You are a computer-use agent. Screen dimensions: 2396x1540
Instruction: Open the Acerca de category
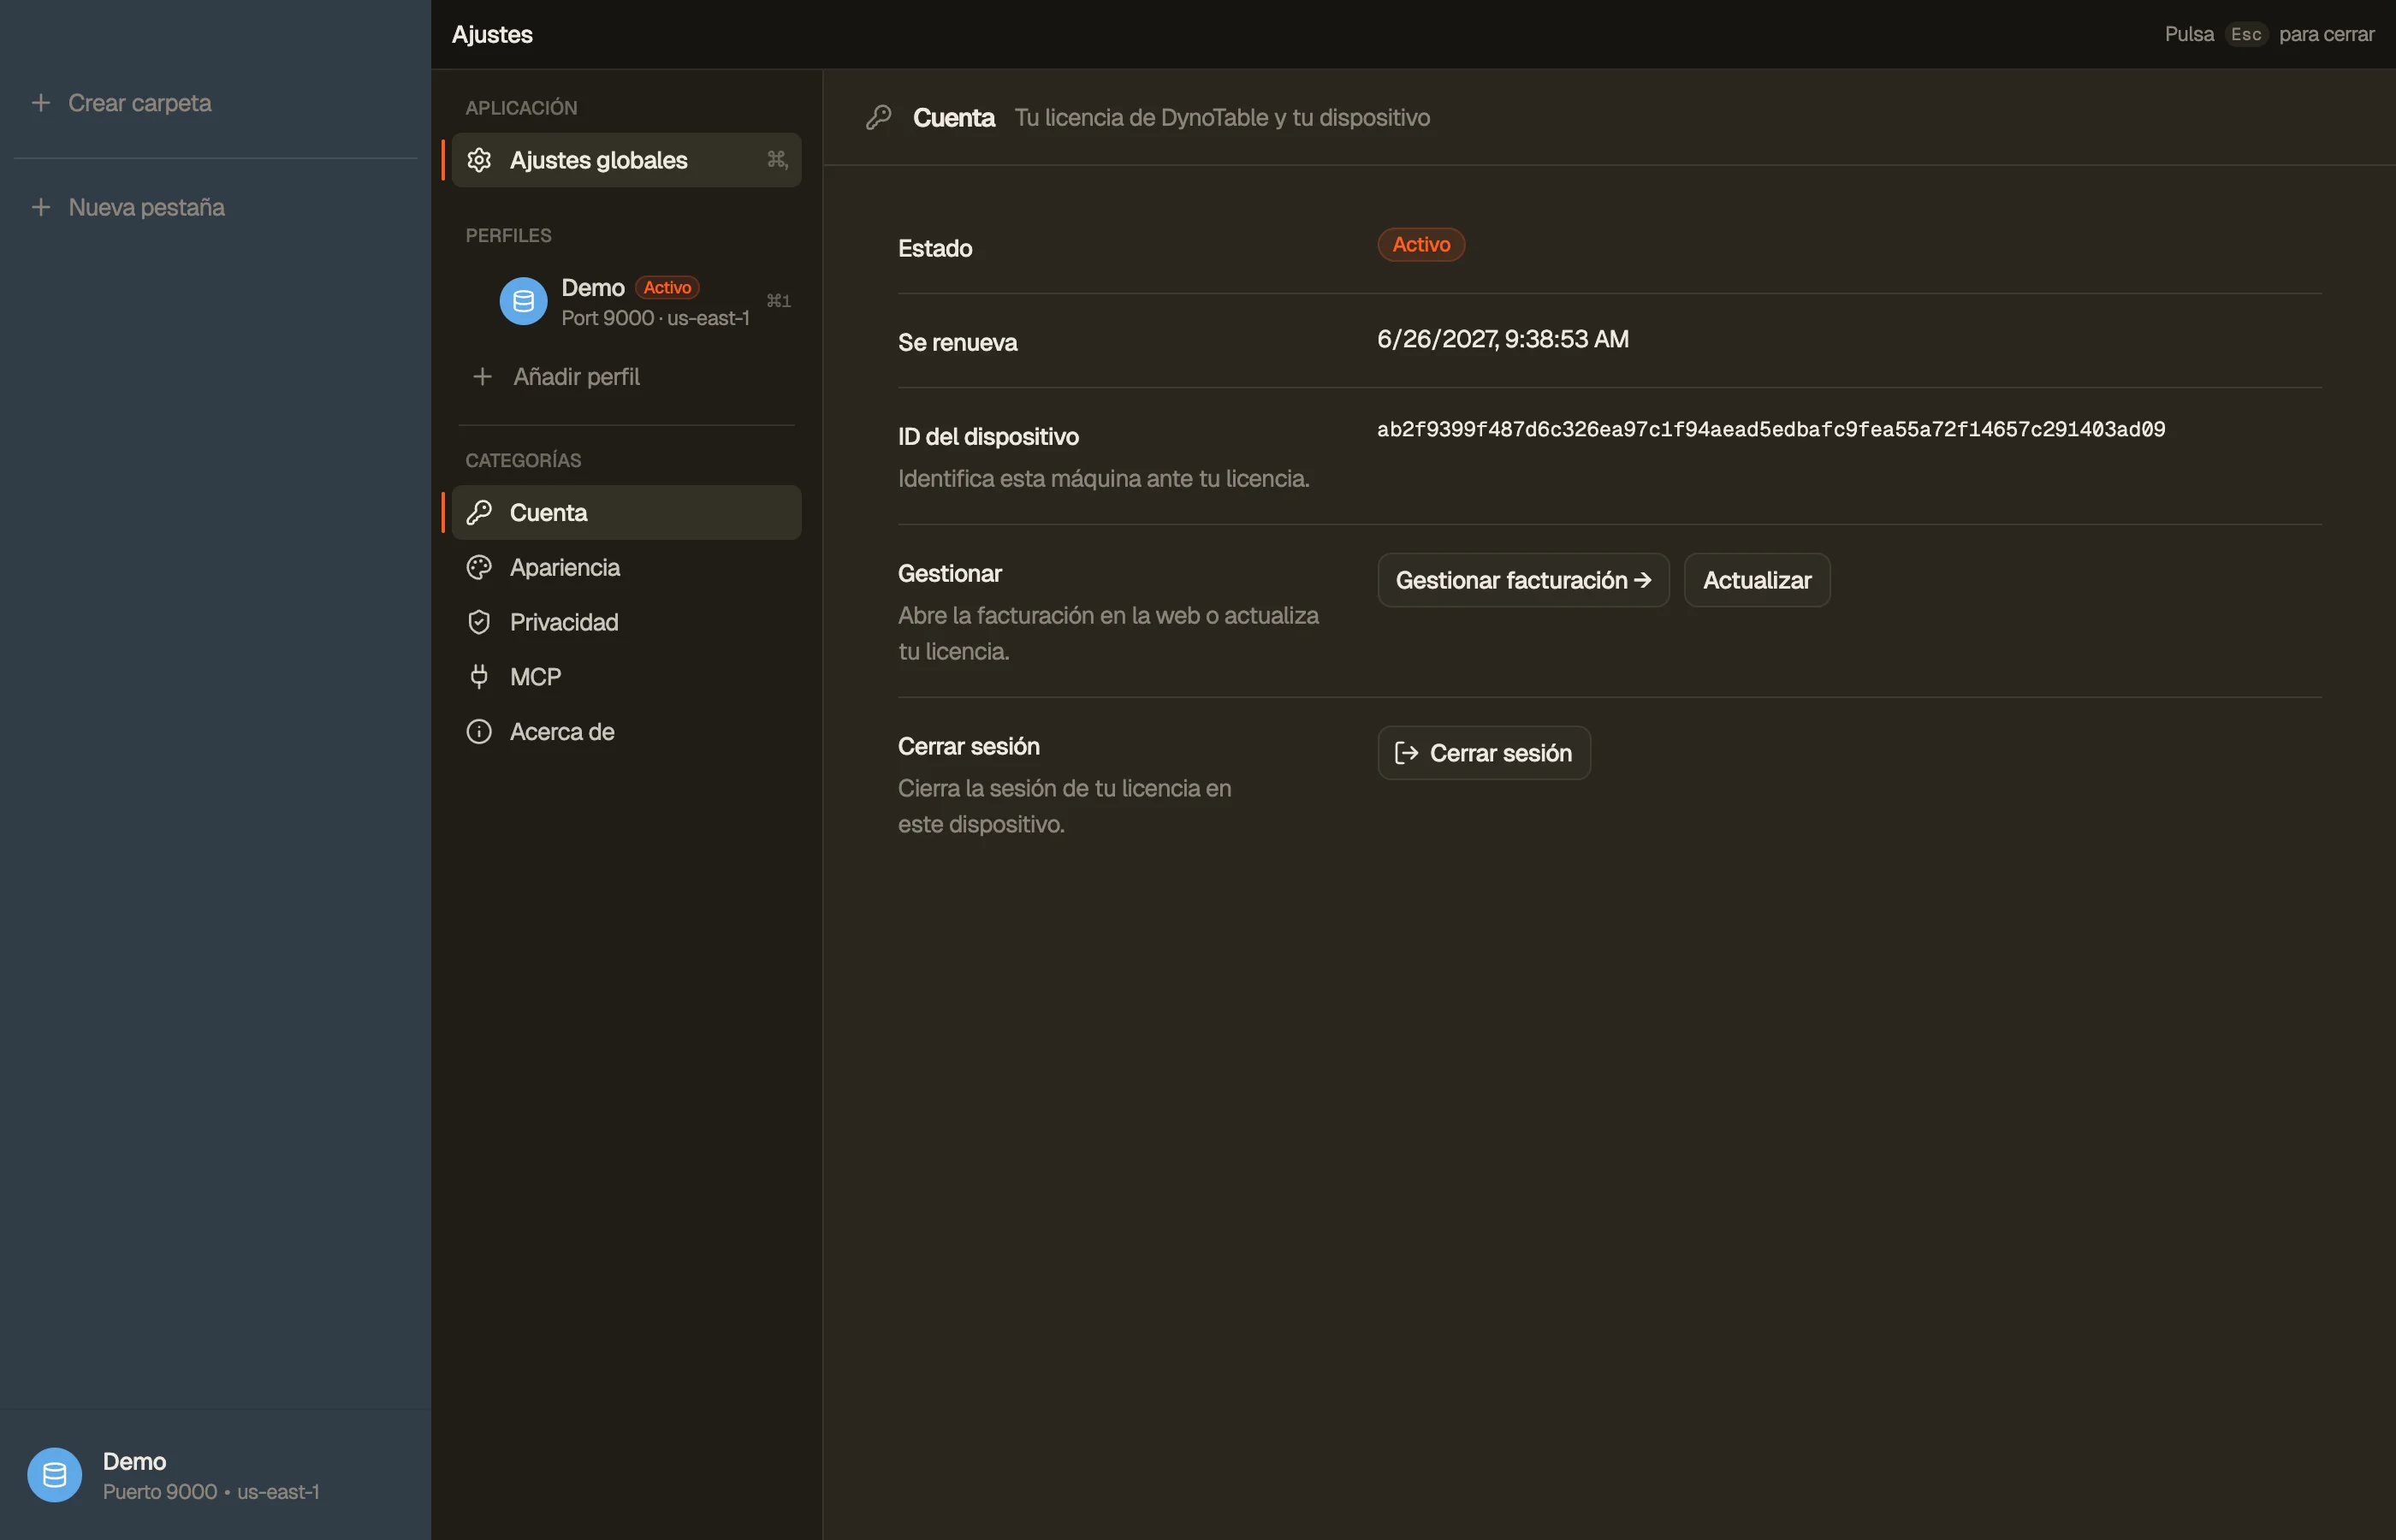[626, 732]
